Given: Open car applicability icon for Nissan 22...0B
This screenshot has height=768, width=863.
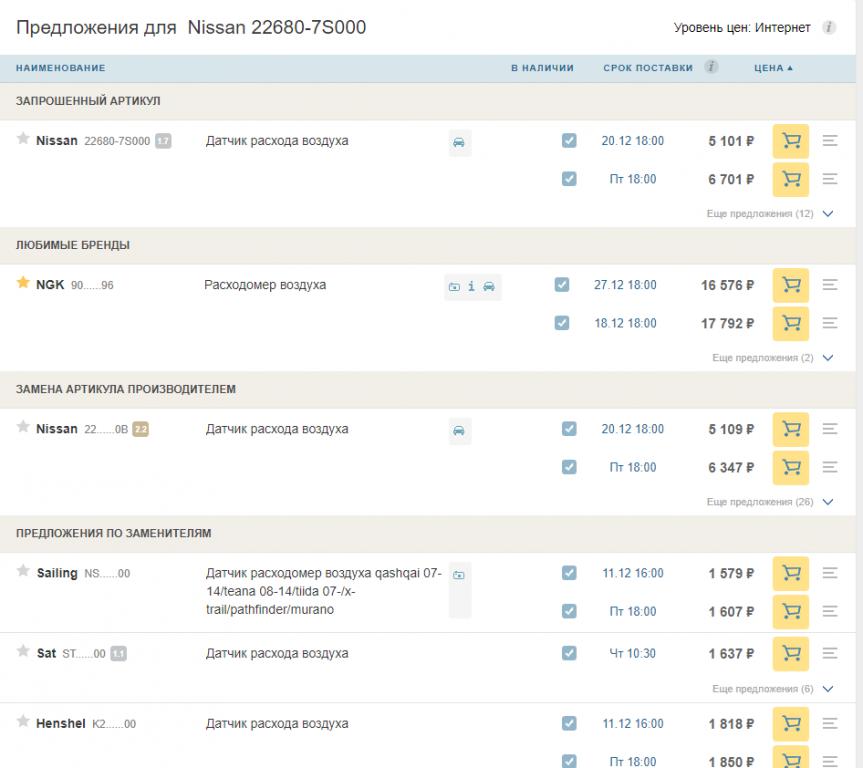Looking at the screenshot, I should point(459,431).
